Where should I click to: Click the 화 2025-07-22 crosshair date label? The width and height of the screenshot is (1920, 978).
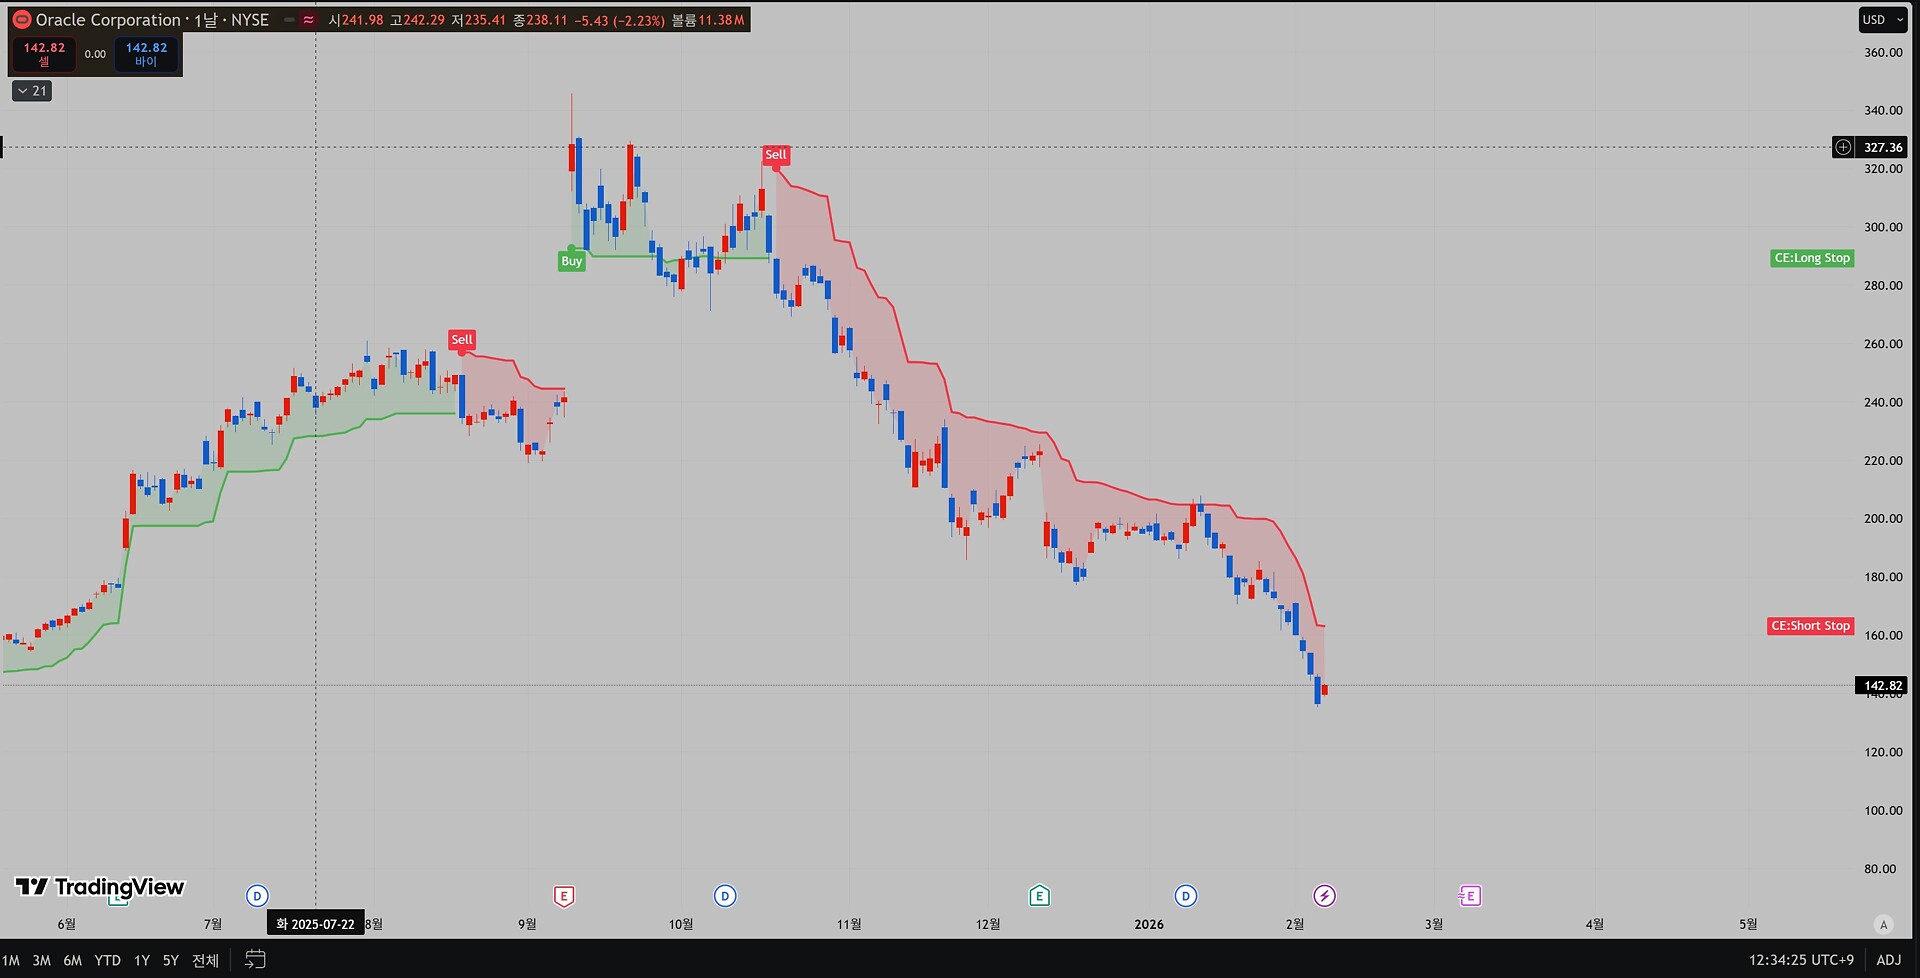point(316,924)
